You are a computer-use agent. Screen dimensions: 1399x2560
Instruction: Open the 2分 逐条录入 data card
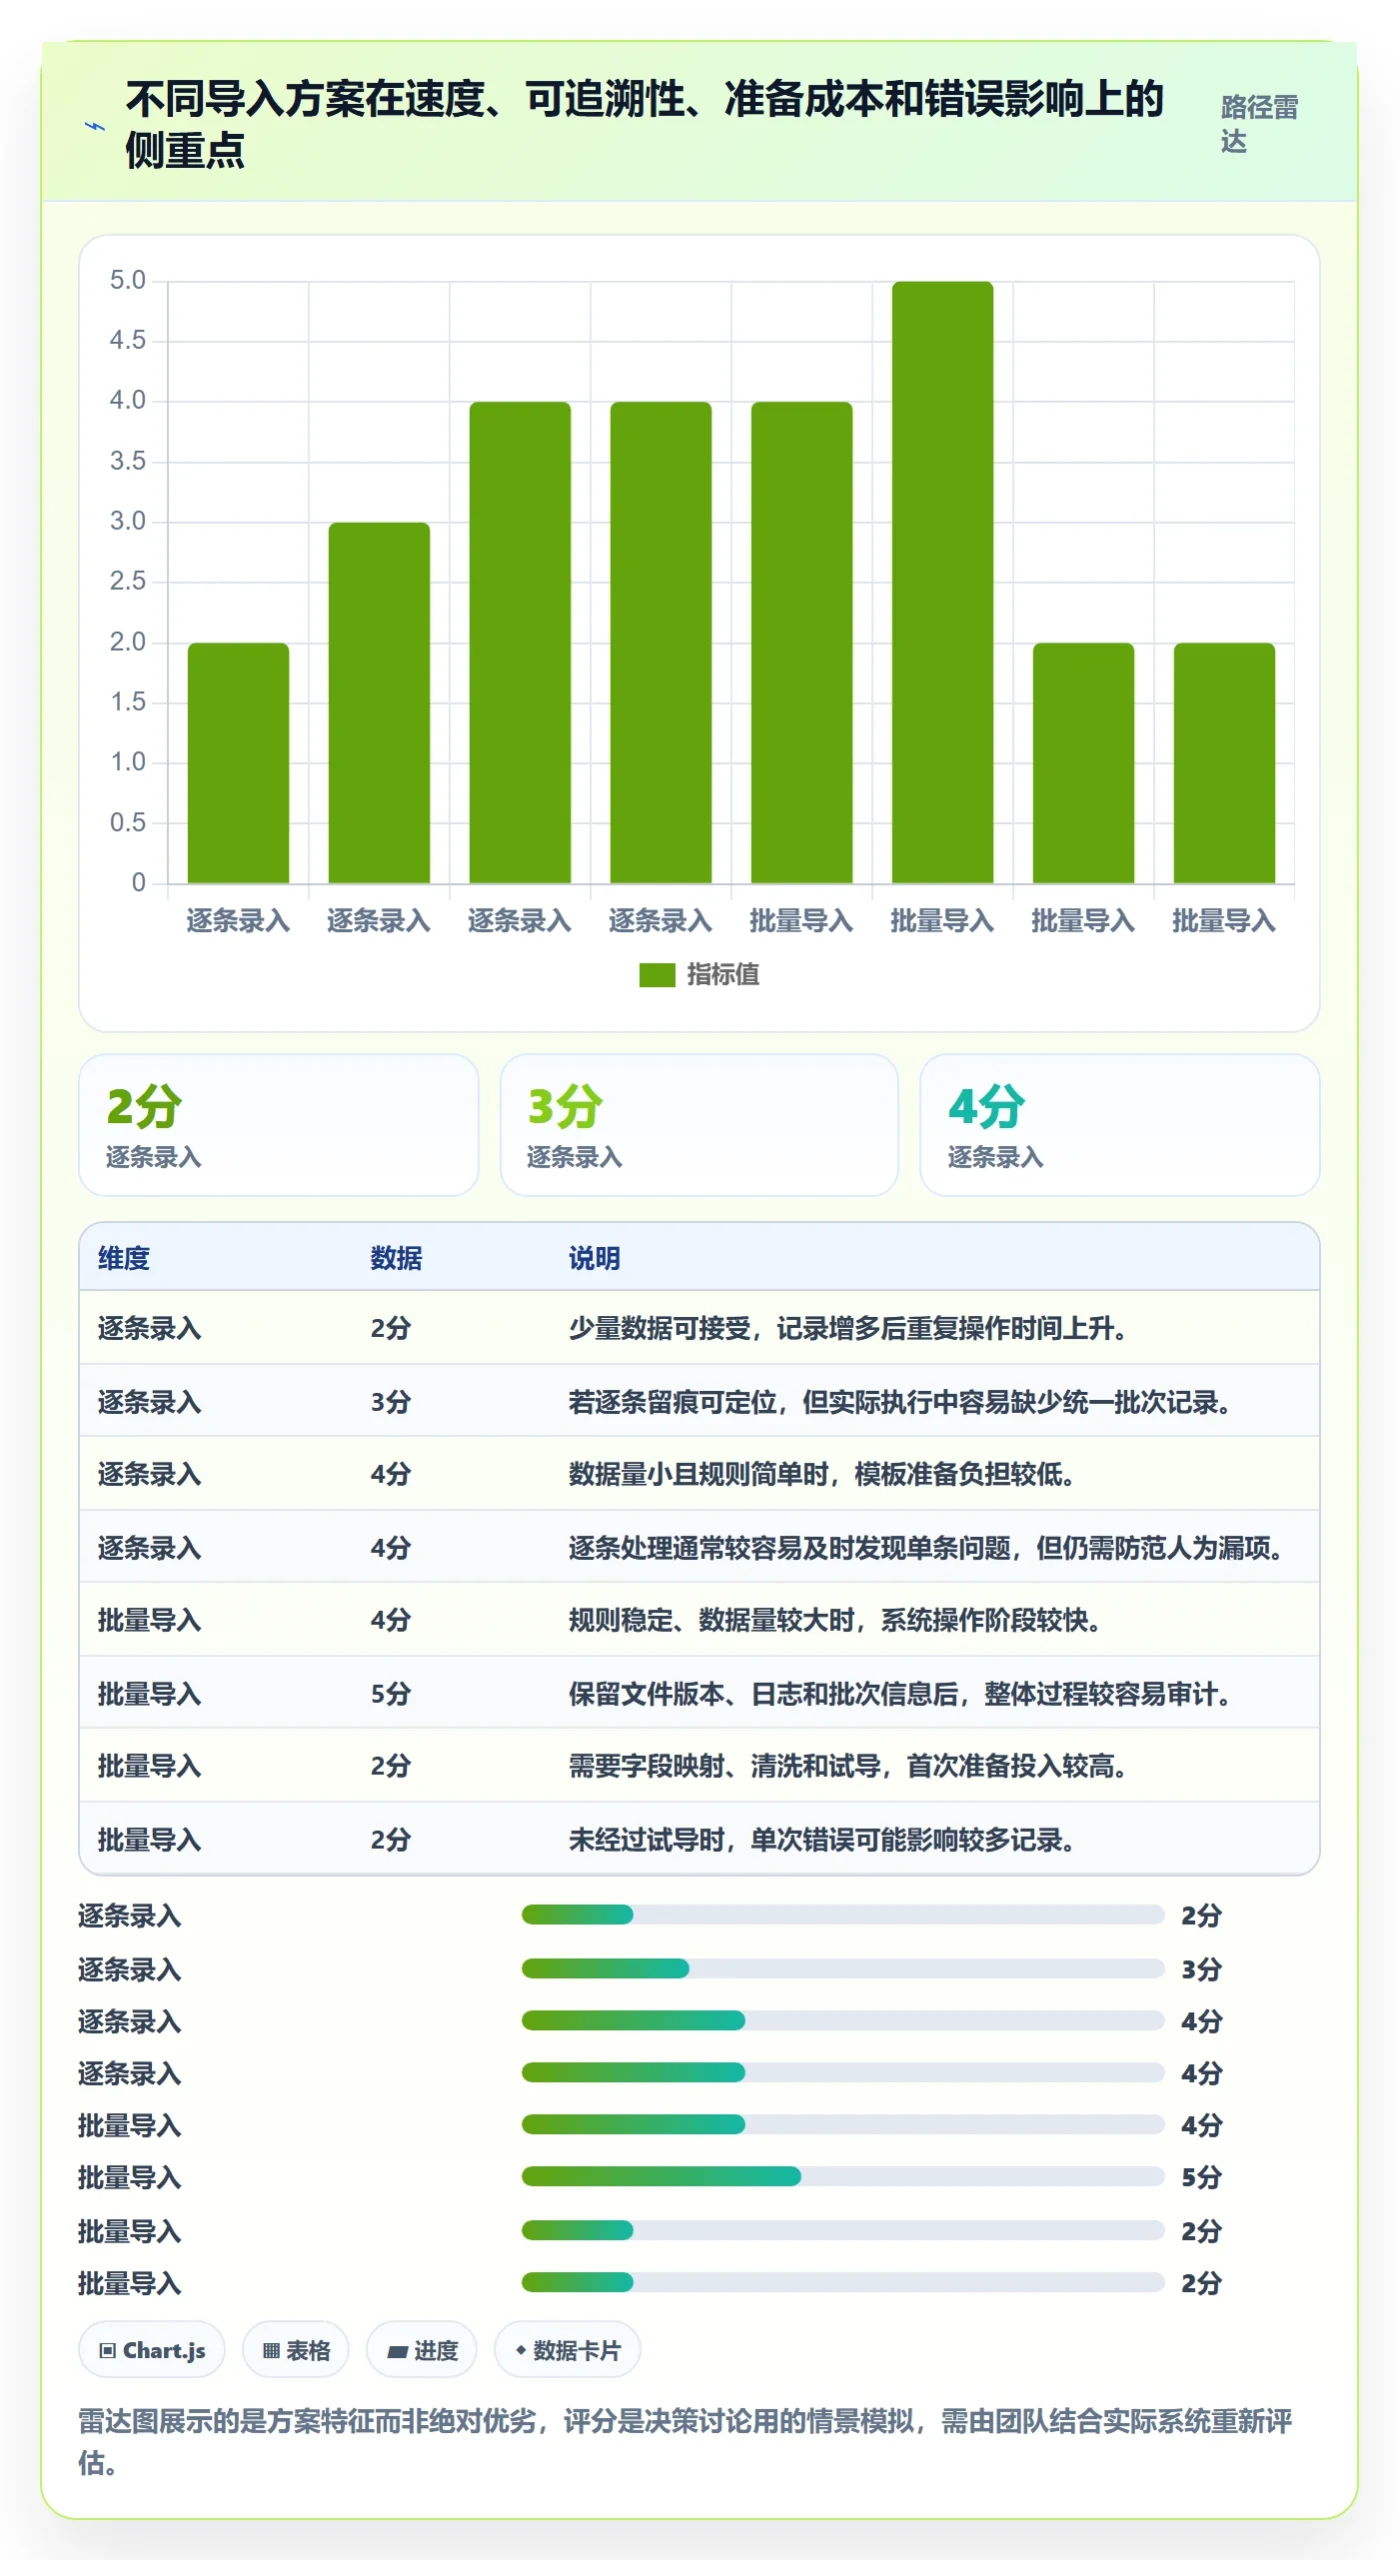point(279,1125)
